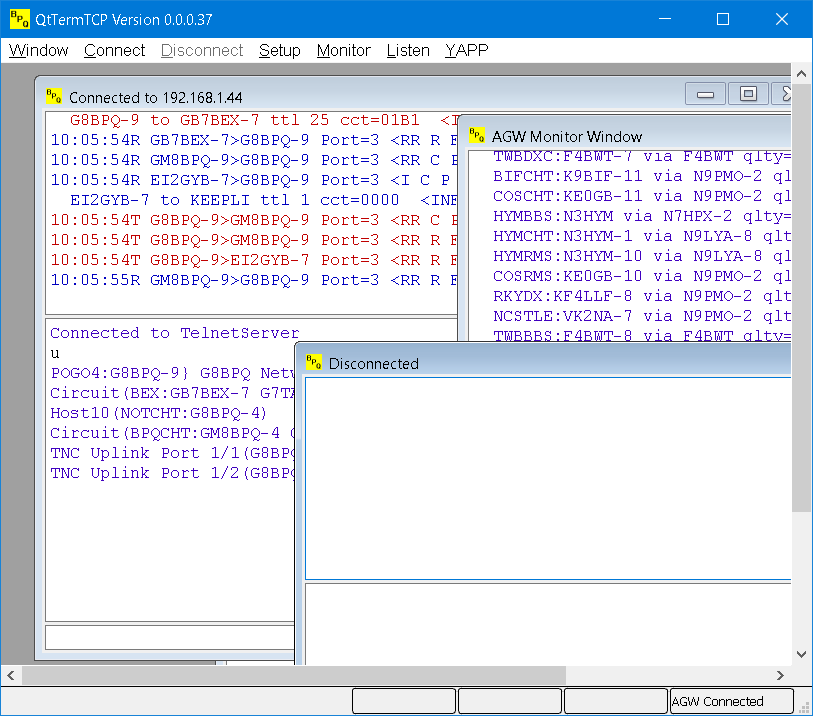Screen dimensions: 813x716
Task: Click the 'HYMBBS:N3HYM via N7HPX-2' entry
Action: [x=642, y=216]
